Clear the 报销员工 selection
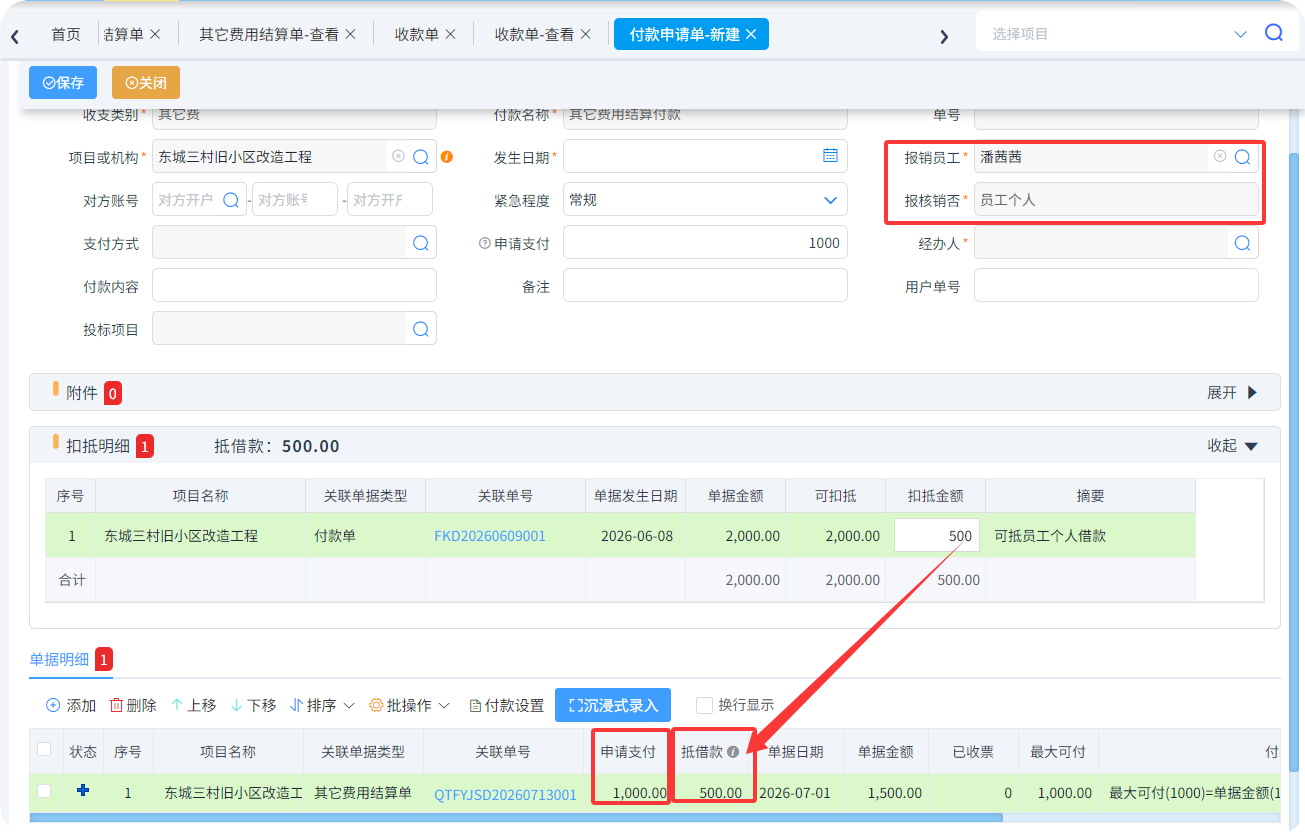The height and width of the screenshot is (833, 1305). 1219,157
